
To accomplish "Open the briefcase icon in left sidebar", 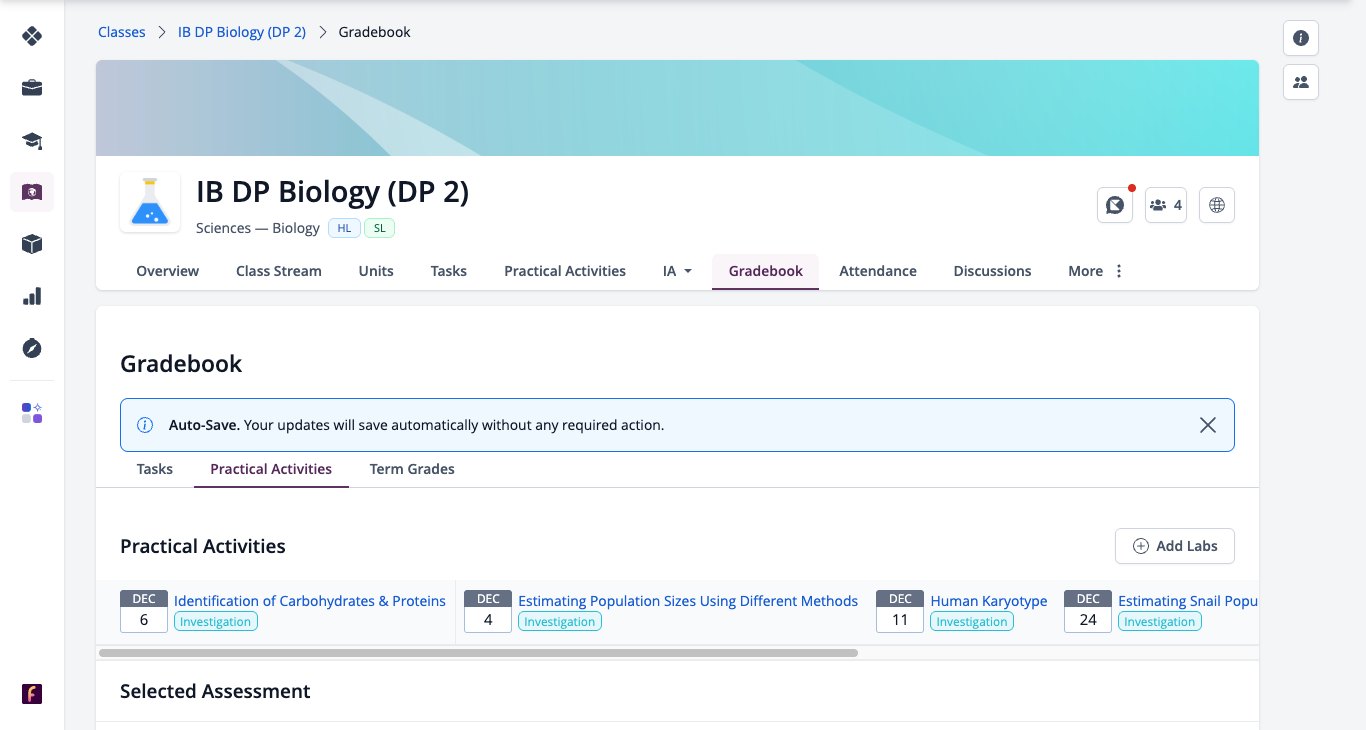I will (x=32, y=88).
